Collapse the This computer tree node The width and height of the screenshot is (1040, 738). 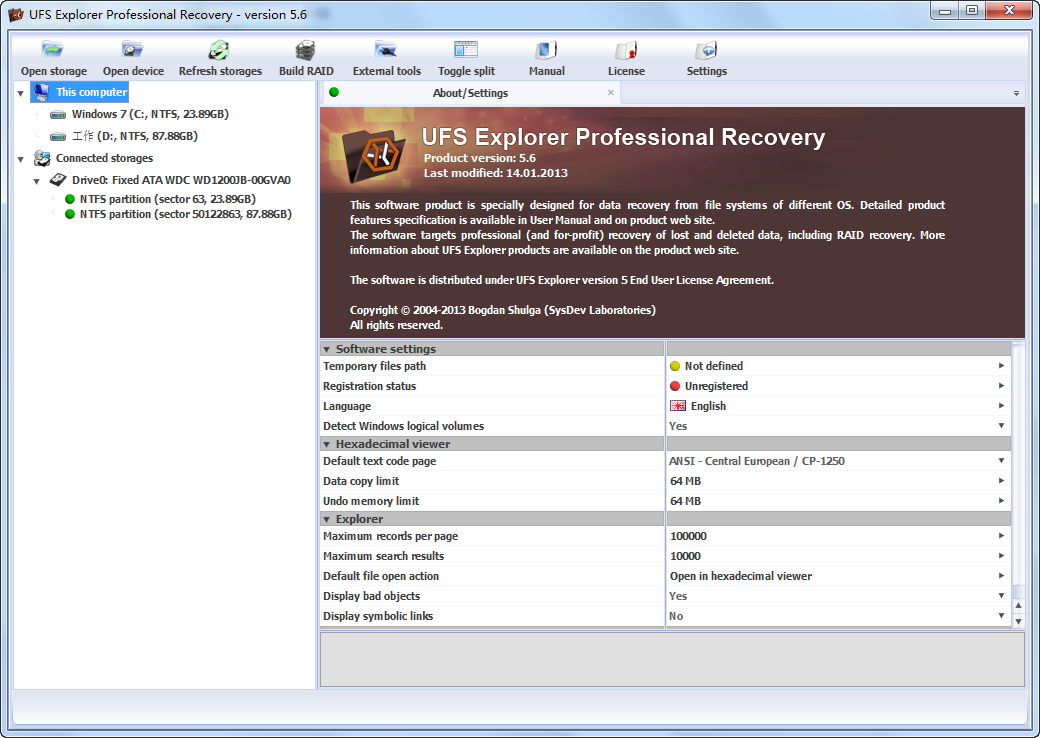[21, 93]
